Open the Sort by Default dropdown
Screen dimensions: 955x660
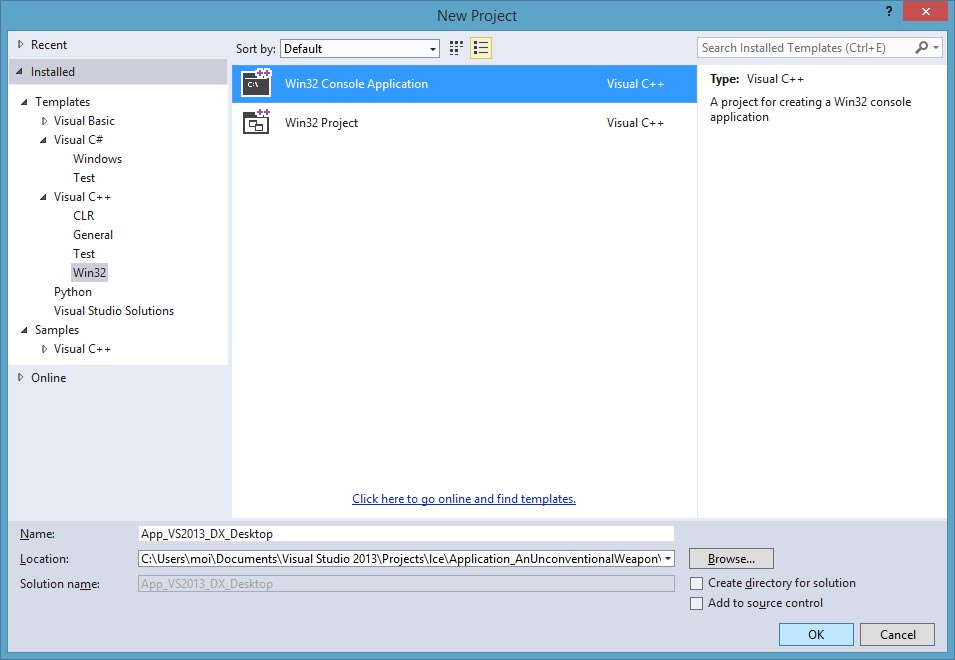coord(359,49)
